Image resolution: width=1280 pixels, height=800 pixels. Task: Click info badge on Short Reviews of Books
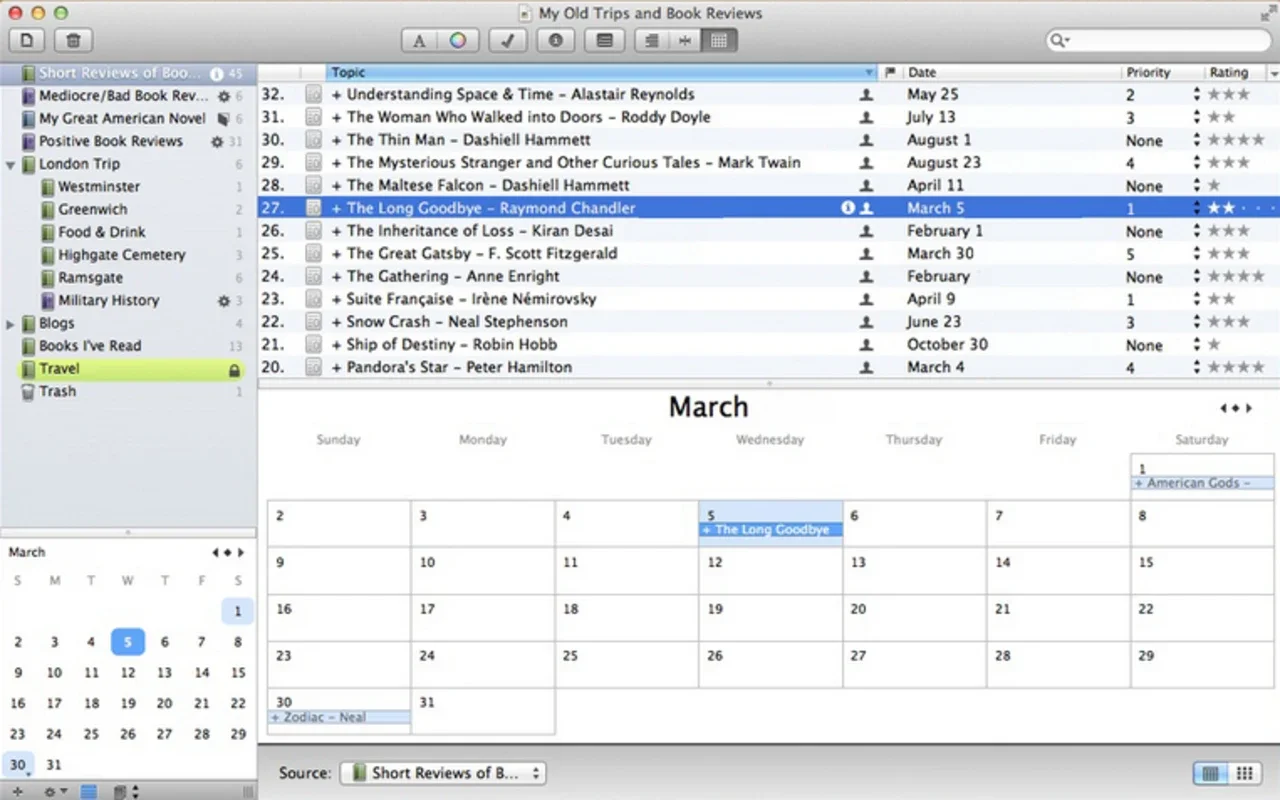pyautogui.click(x=216, y=73)
